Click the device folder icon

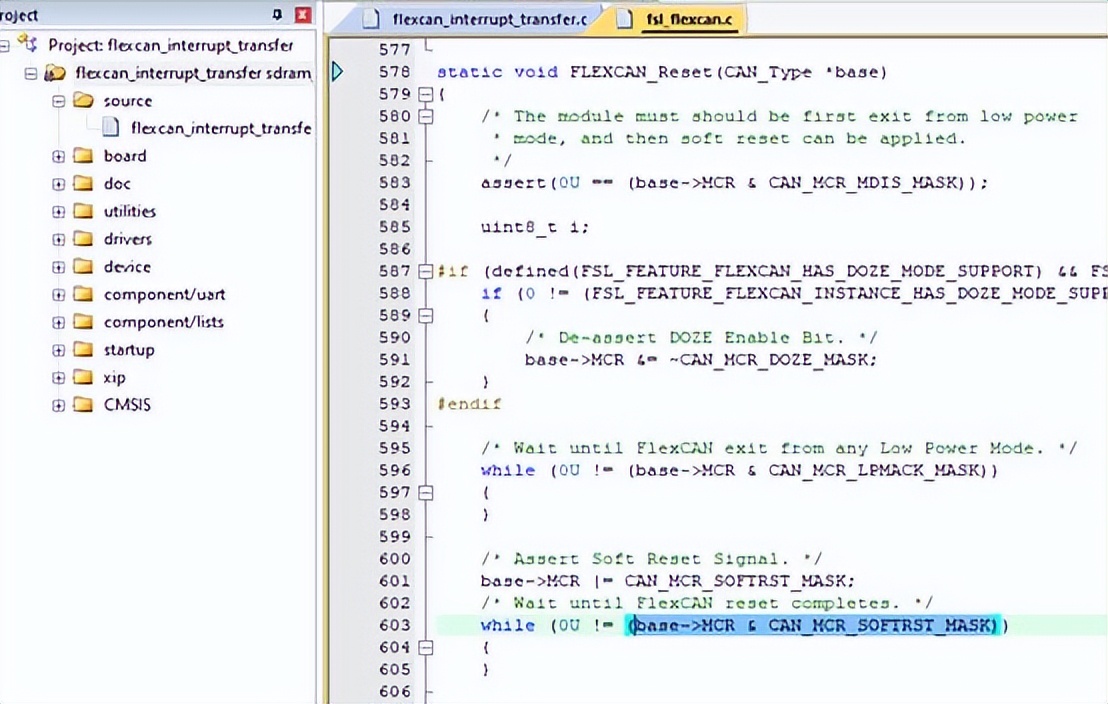[x=83, y=266]
